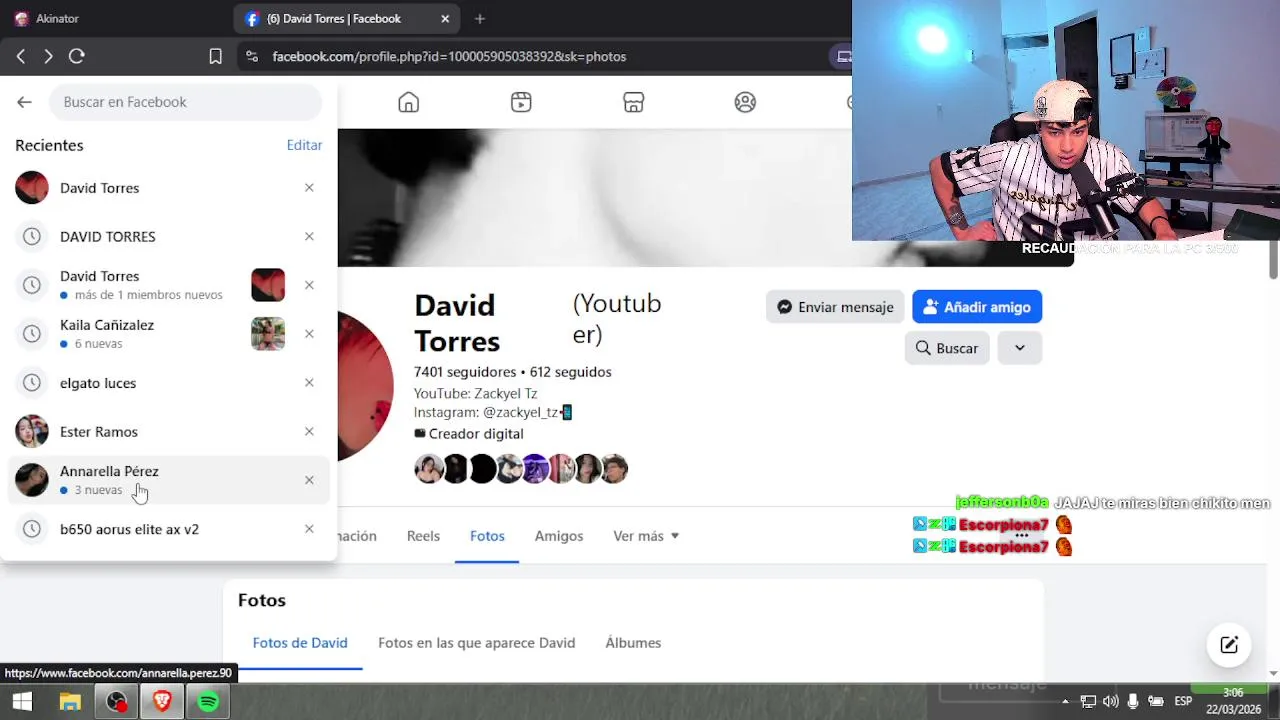The height and width of the screenshot is (720, 1280).
Task: Open Spotify from the taskbar
Action: (x=208, y=702)
